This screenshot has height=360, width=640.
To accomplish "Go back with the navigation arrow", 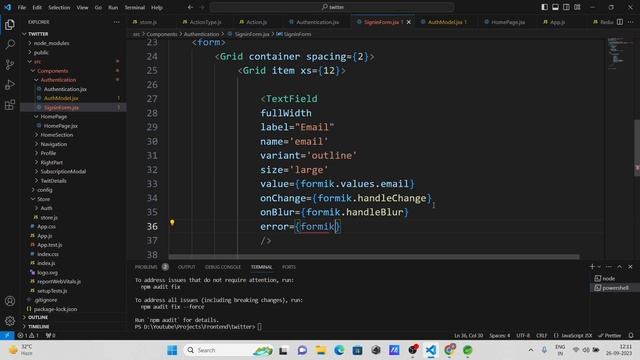I will pos(191,7).
